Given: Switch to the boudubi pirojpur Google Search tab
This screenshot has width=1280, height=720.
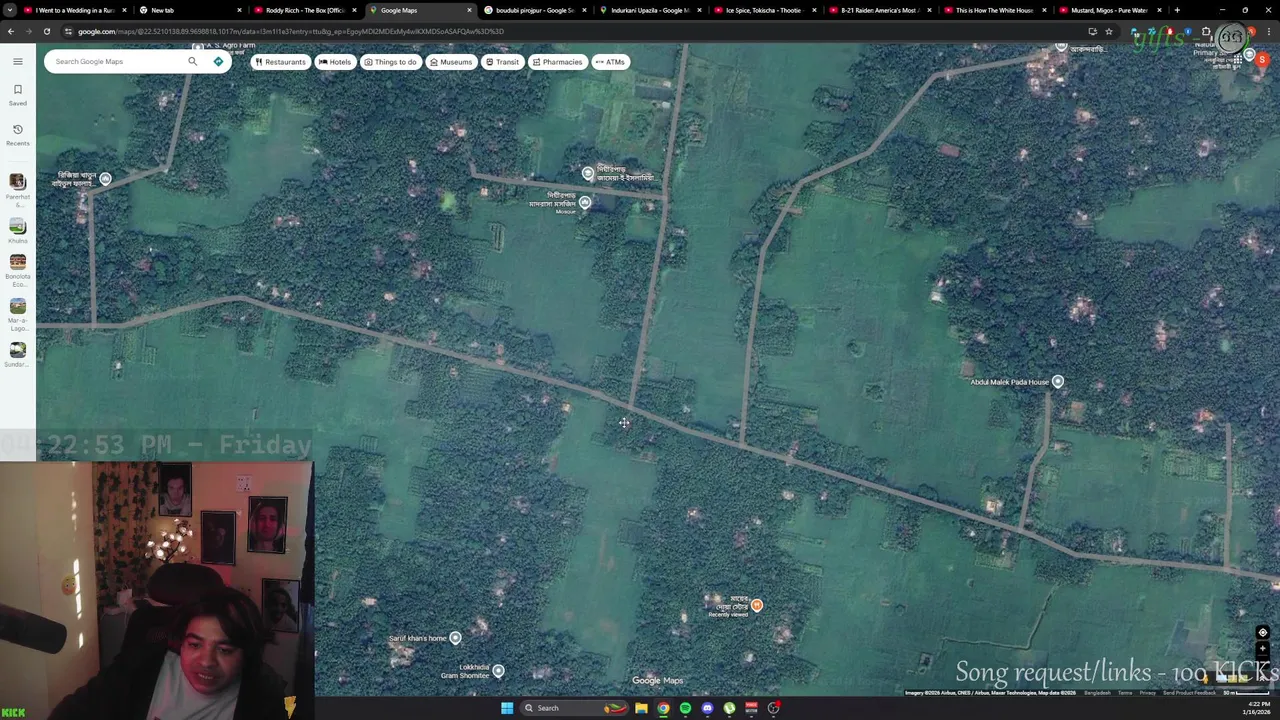Looking at the screenshot, I should click(535, 10).
